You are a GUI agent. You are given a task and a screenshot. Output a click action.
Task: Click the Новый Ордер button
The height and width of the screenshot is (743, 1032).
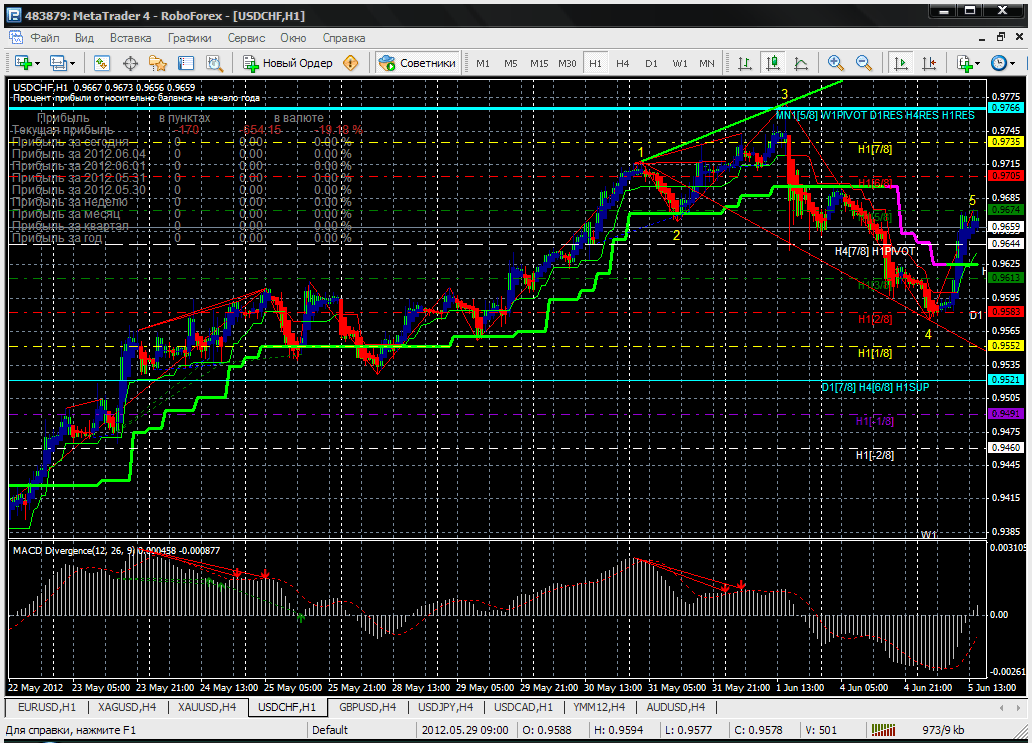click(289, 63)
